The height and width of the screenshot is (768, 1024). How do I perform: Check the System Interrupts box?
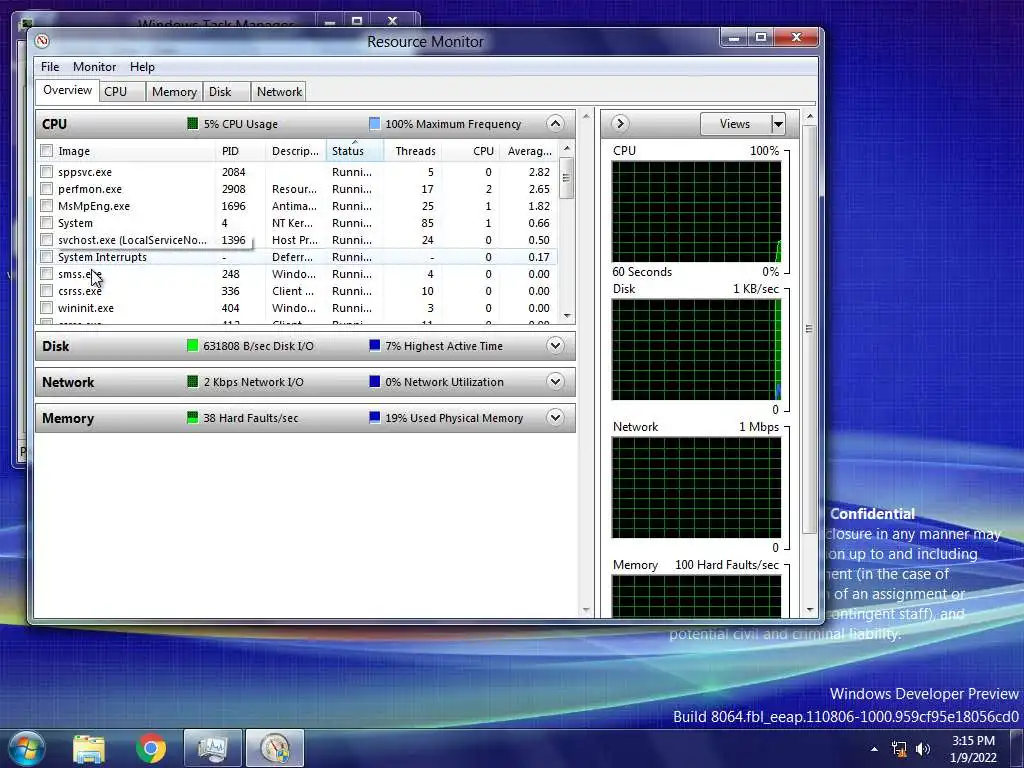point(46,257)
